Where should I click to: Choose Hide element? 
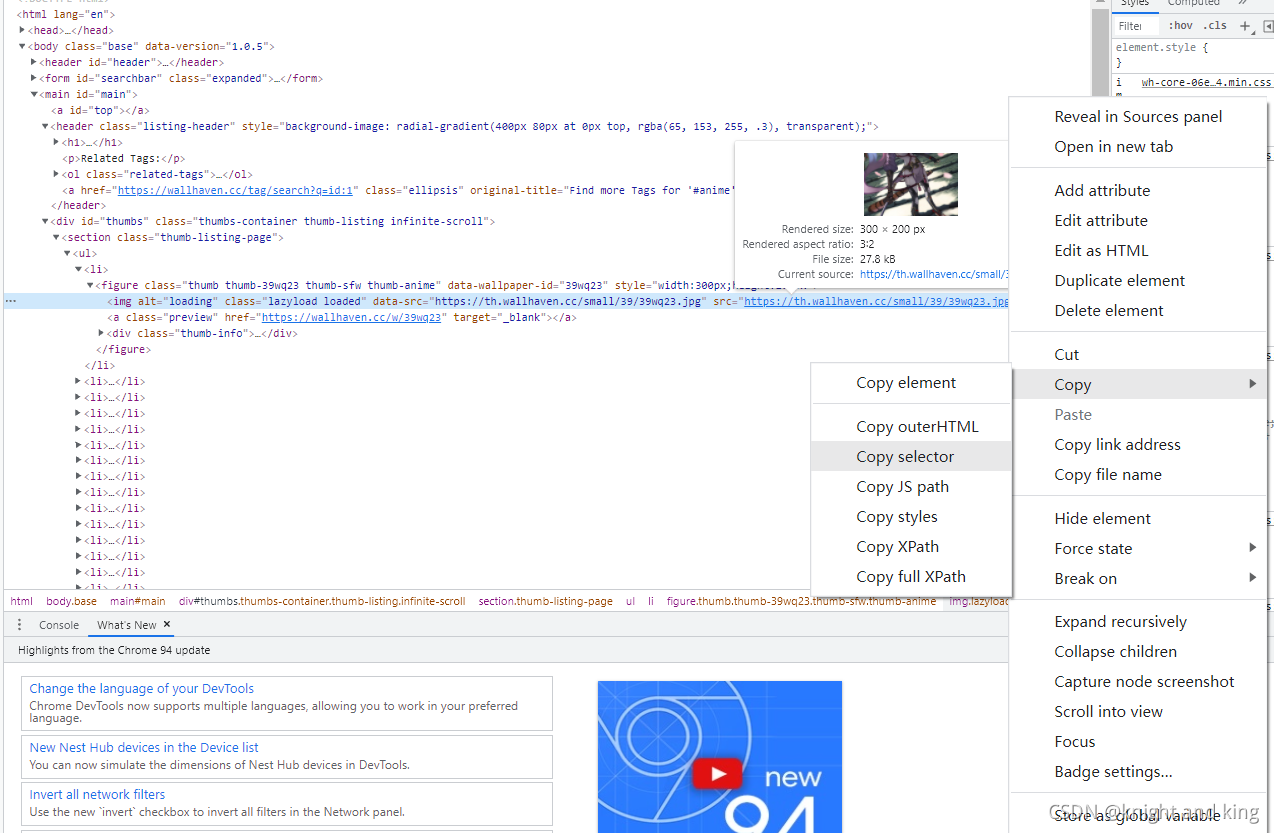[1138, 518]
